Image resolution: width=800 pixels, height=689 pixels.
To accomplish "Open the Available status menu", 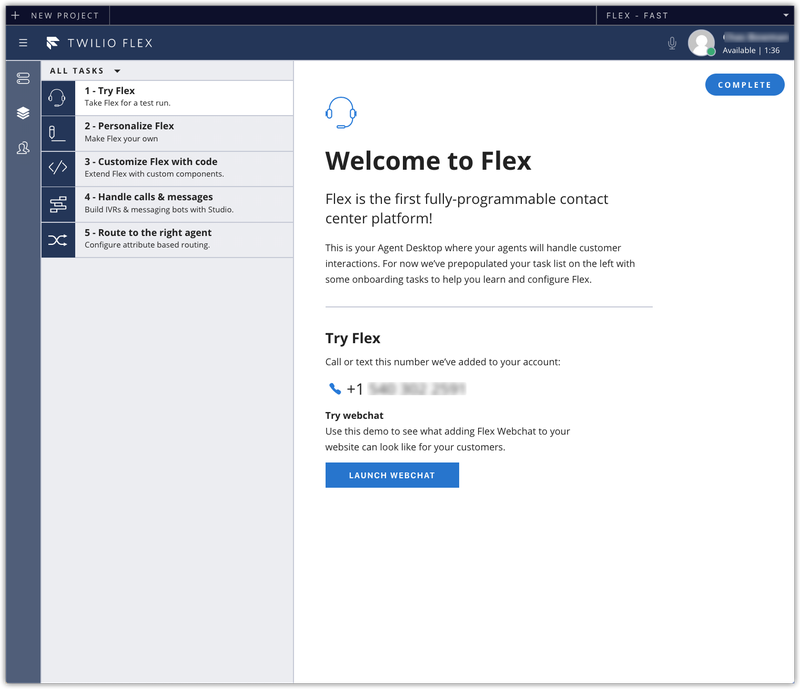I will click(x=751, y=50).
